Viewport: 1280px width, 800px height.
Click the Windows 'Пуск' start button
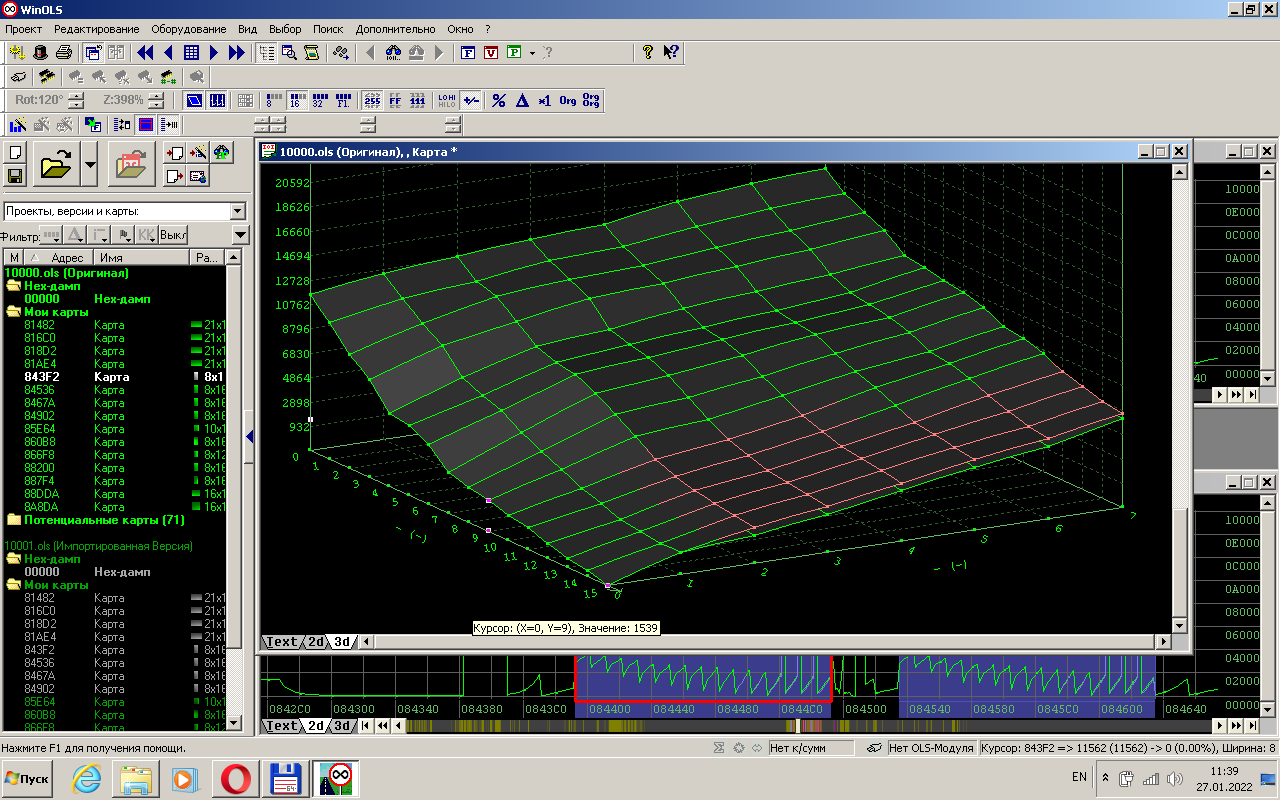[x=27, y=778]
